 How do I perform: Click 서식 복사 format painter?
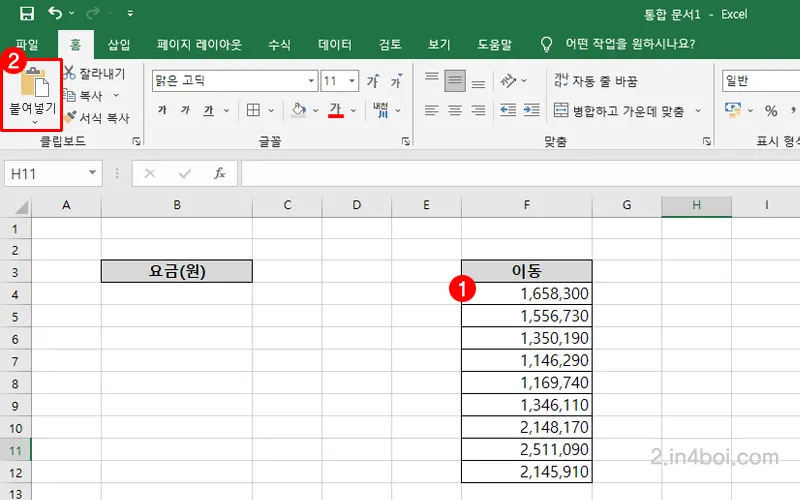97,118
